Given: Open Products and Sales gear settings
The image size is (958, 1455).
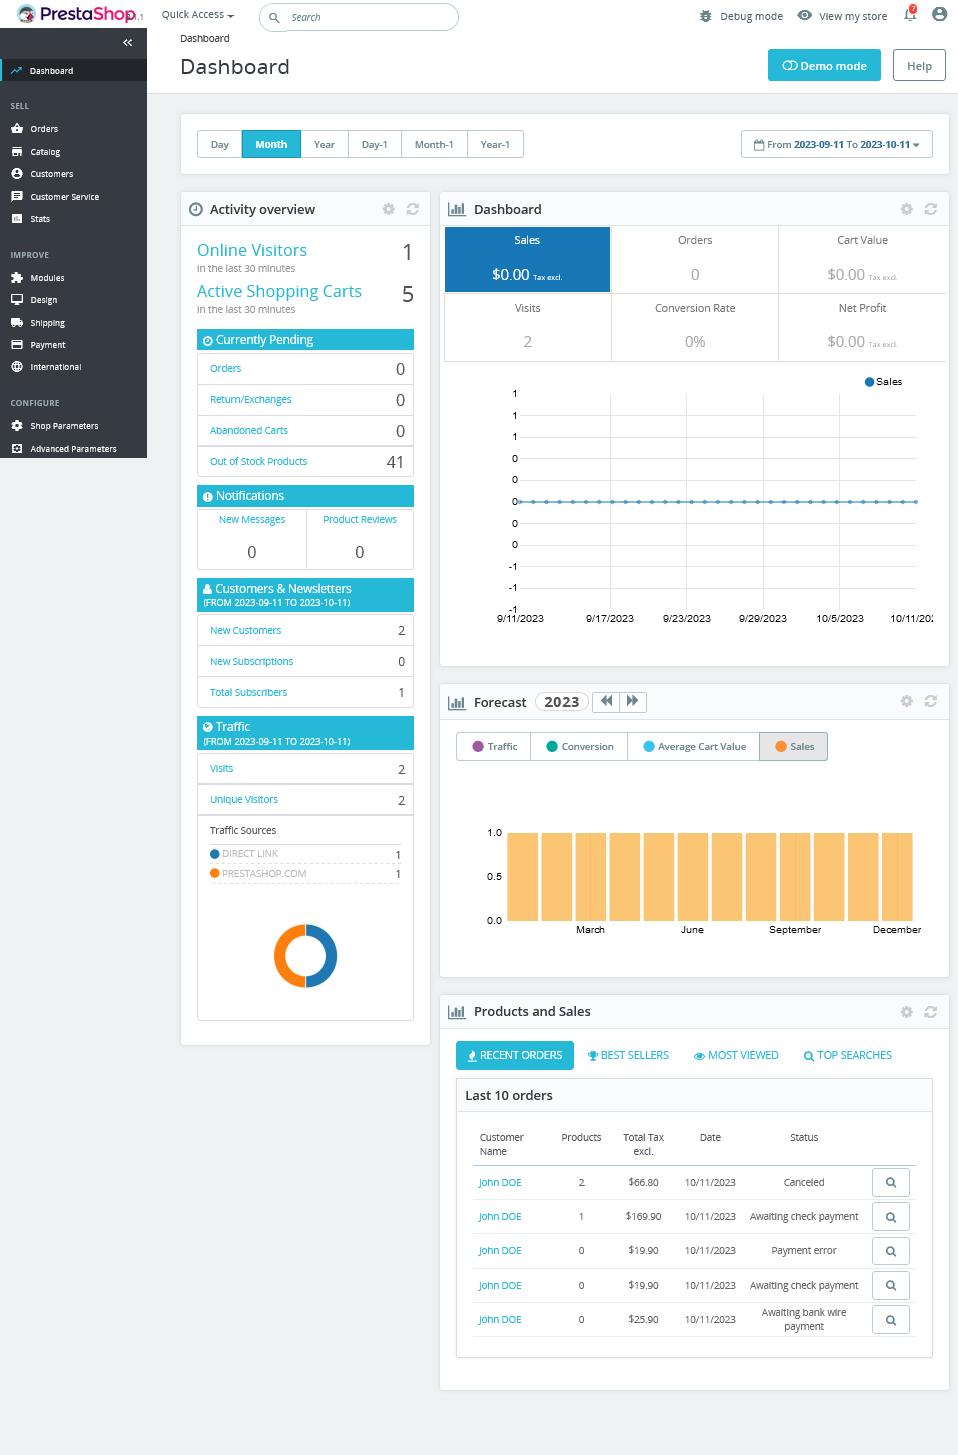Looking at the screenshot, I should click(x=906, y=1012).
